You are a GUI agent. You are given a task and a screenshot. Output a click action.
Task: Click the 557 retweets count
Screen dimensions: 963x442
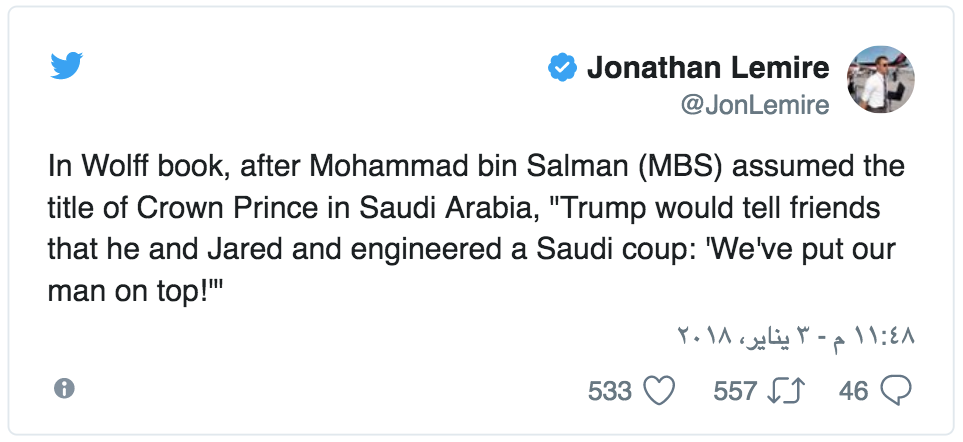coord(734,391)
